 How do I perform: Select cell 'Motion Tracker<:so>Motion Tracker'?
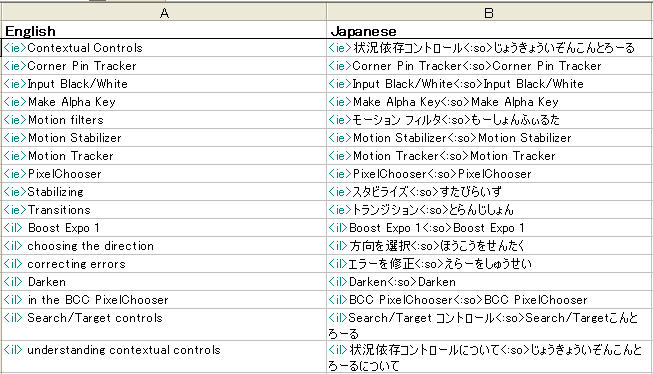(x=489, y=155)
